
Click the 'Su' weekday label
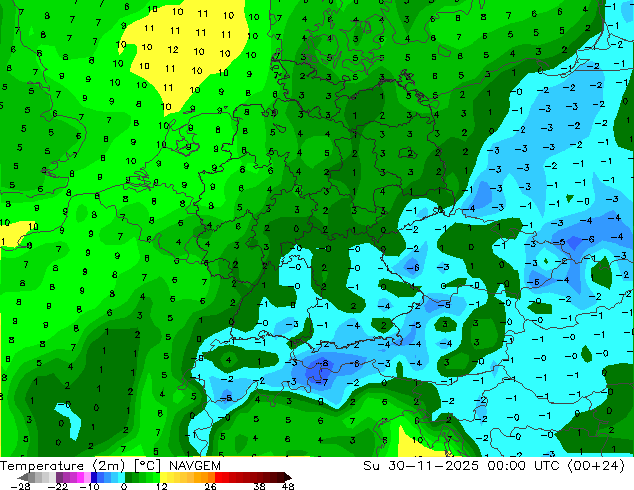(371, 466)
